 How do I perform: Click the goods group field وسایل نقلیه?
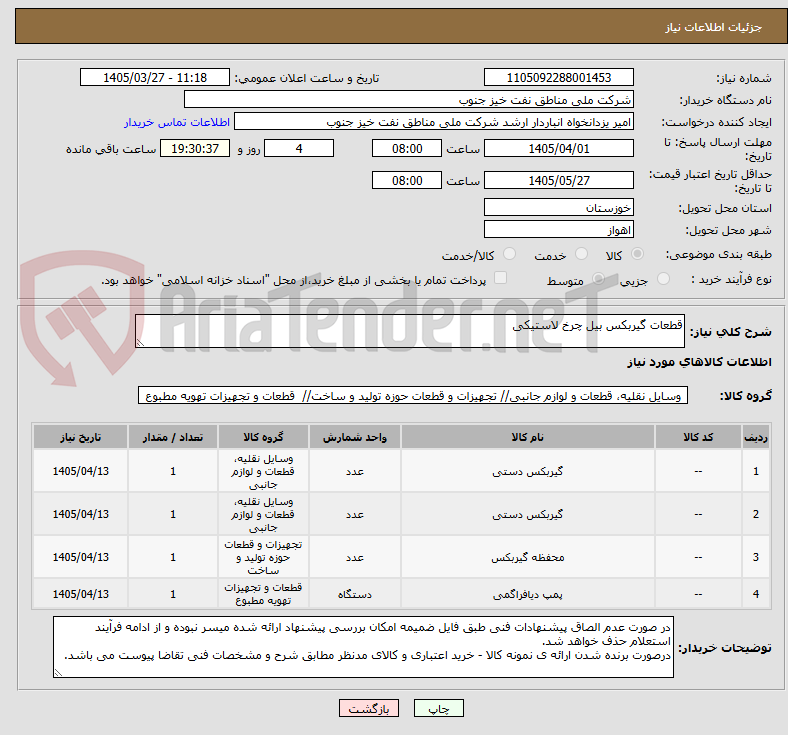[413, 395]
